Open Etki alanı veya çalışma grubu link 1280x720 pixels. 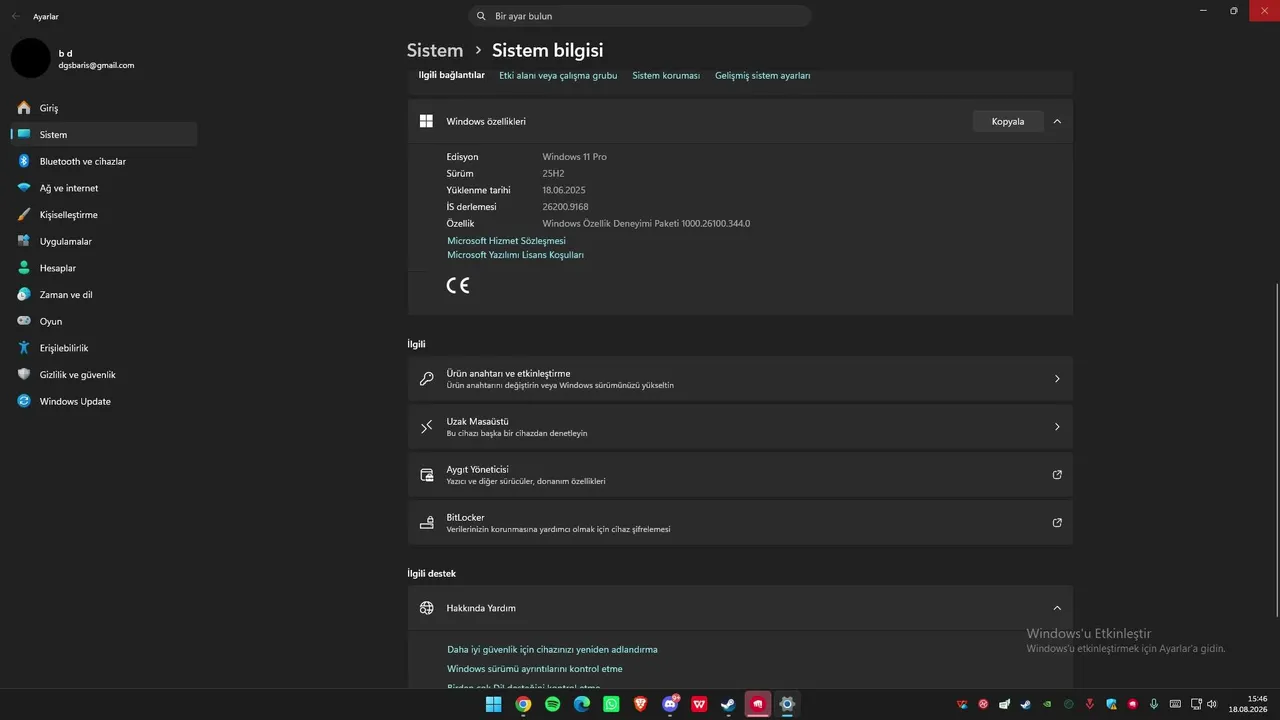coord(558,76)
